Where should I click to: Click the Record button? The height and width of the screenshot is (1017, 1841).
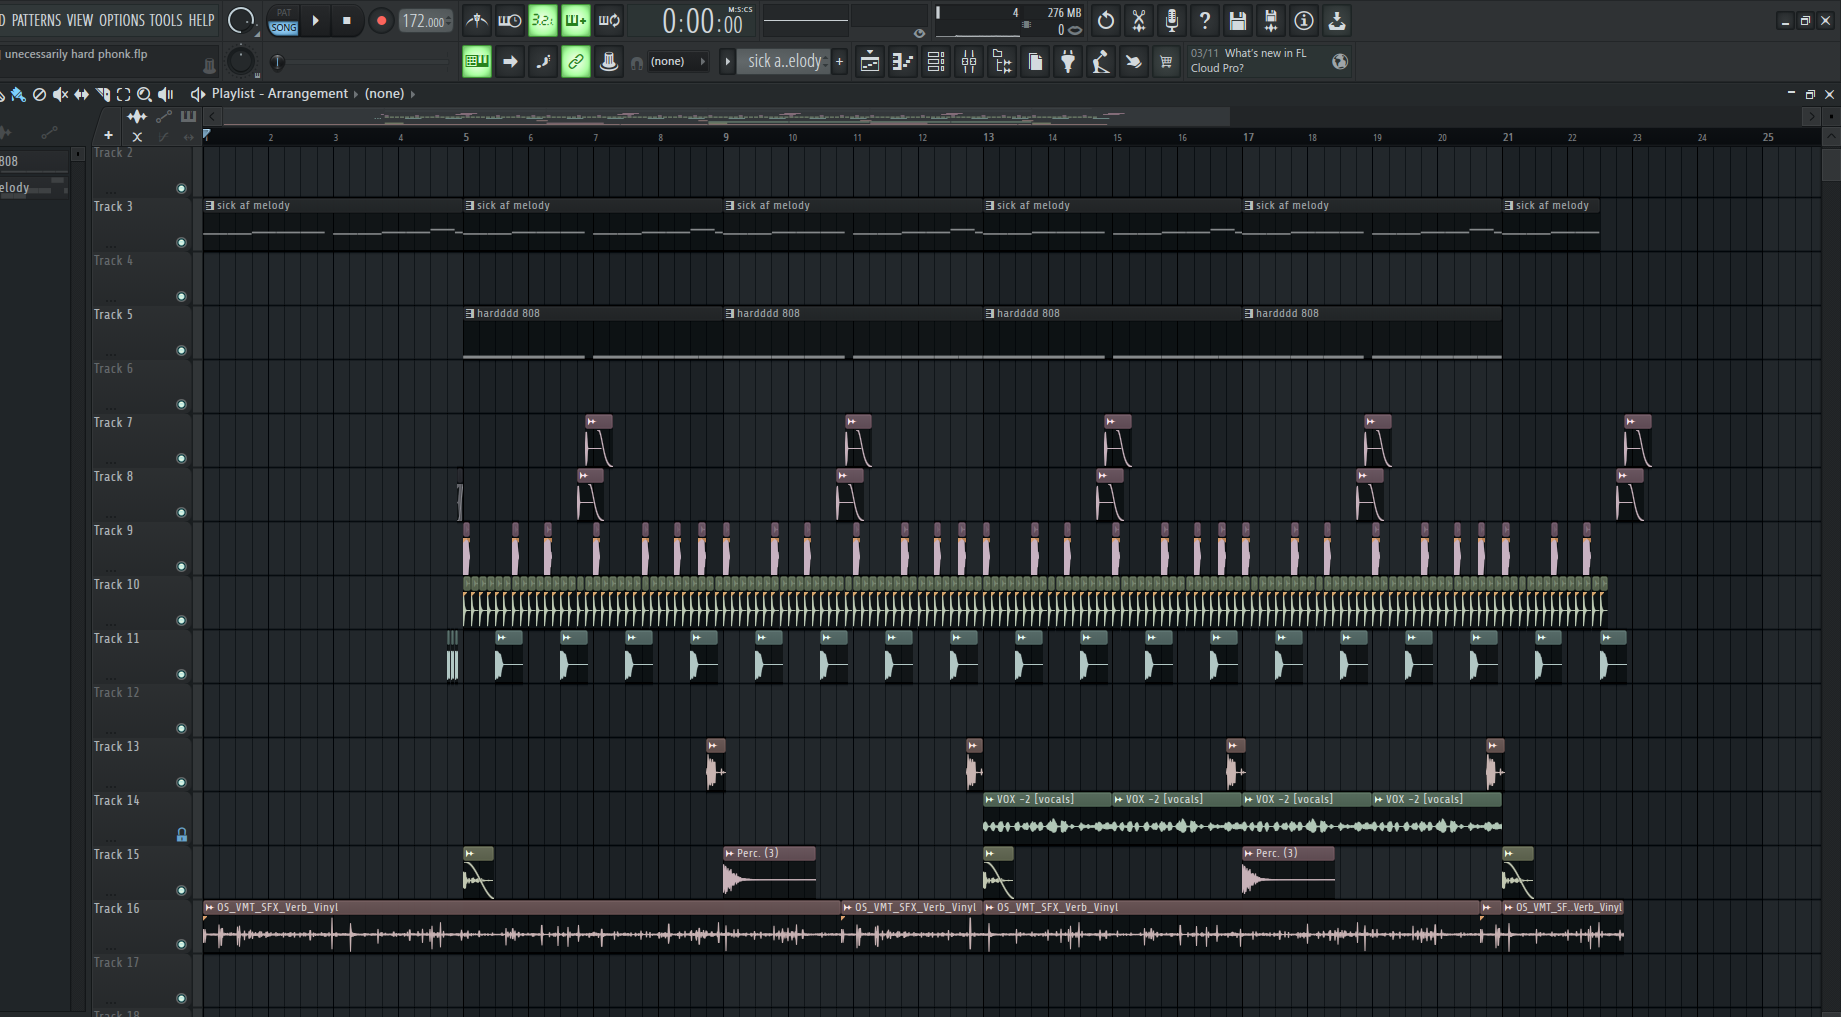[381, 20]
